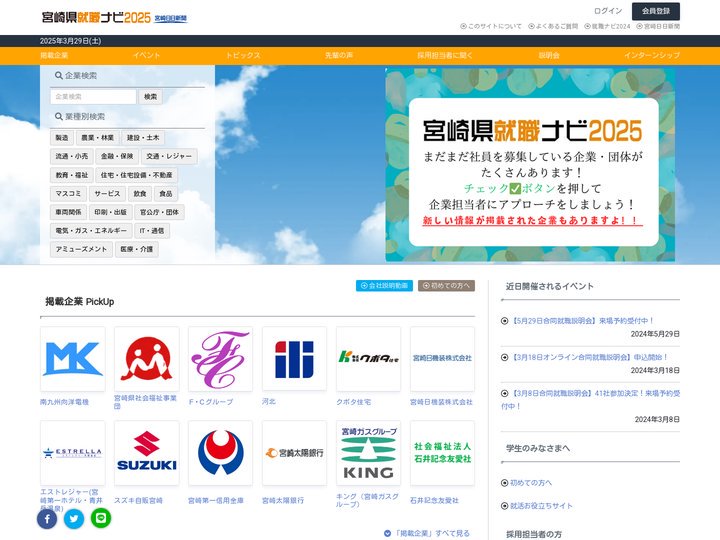The image size is (720, 540).
Task: Open the このサイトについて link
Action: (491, 27)
